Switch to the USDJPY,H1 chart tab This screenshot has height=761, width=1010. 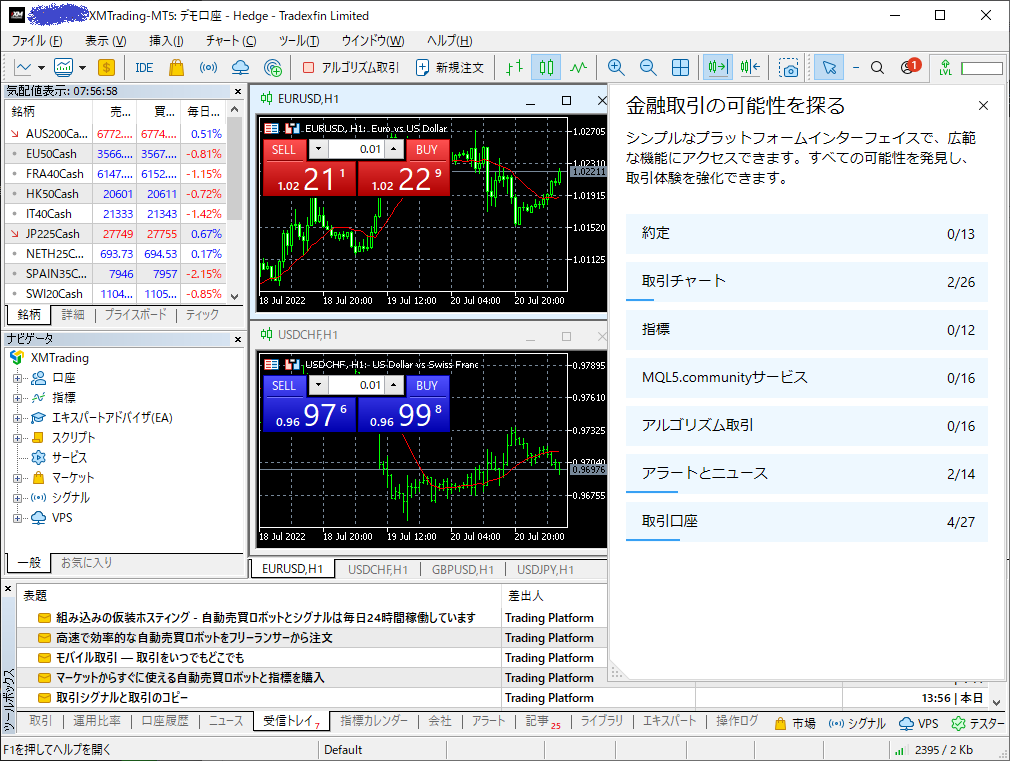[545, 570]
